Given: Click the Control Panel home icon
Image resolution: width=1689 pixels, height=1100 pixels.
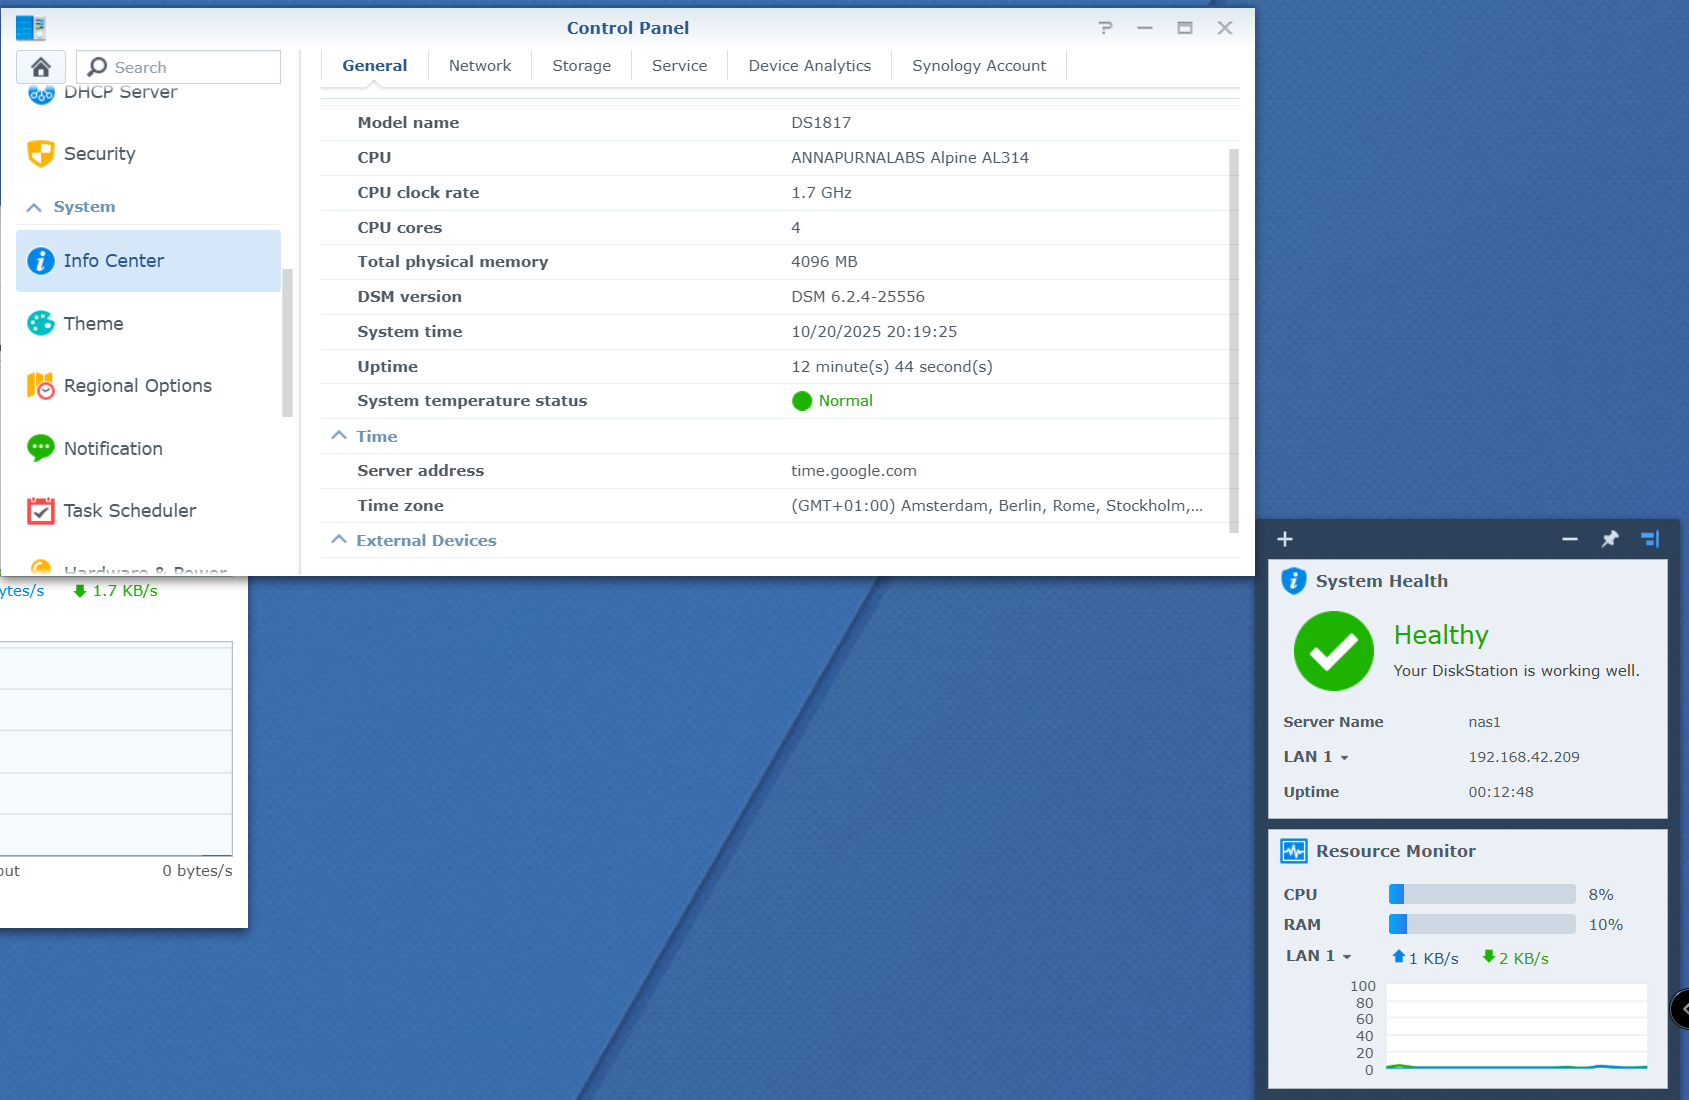Looking at the screenshot, I should [41, 67].
